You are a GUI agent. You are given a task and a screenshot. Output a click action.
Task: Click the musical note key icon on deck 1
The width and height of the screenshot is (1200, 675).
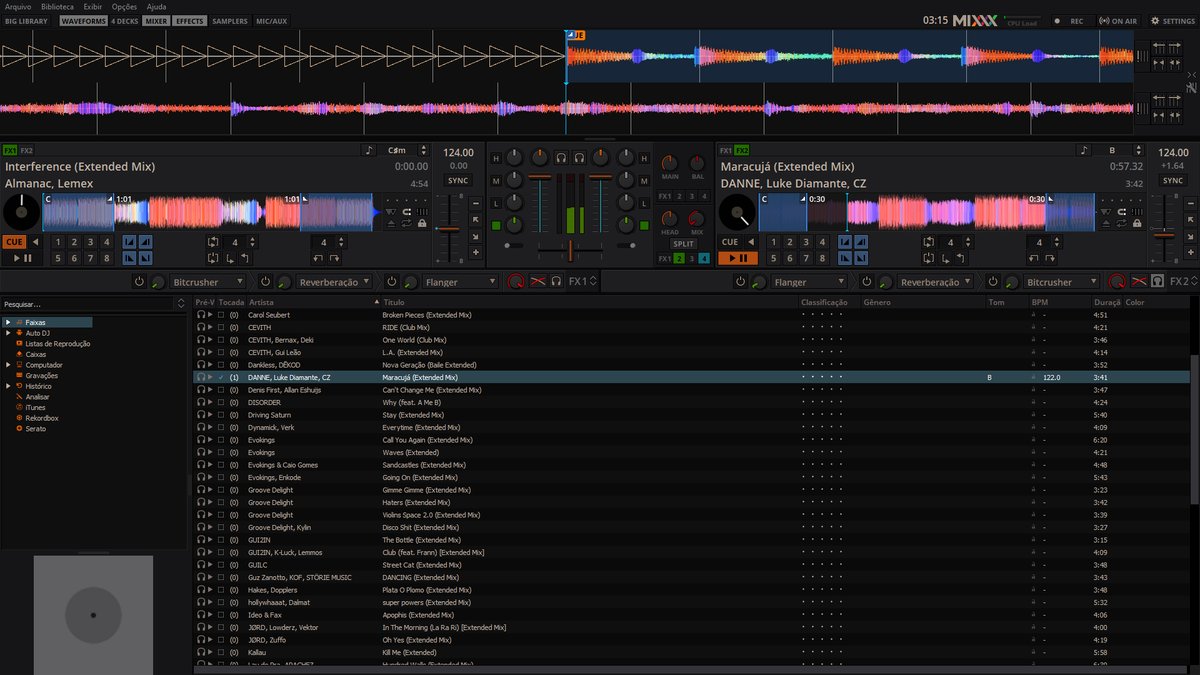(x=368, y=150)
